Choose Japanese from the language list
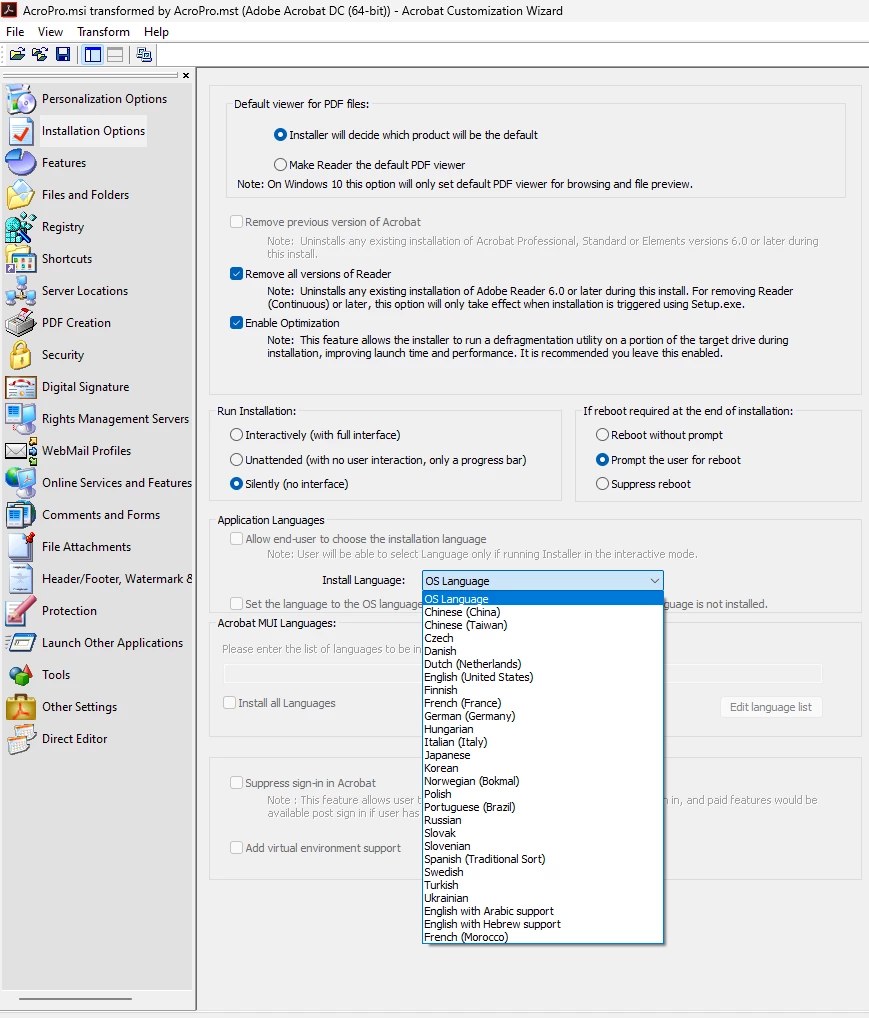Image resolution: width=869 pixels, height=1018 pixels. point(543,755)
